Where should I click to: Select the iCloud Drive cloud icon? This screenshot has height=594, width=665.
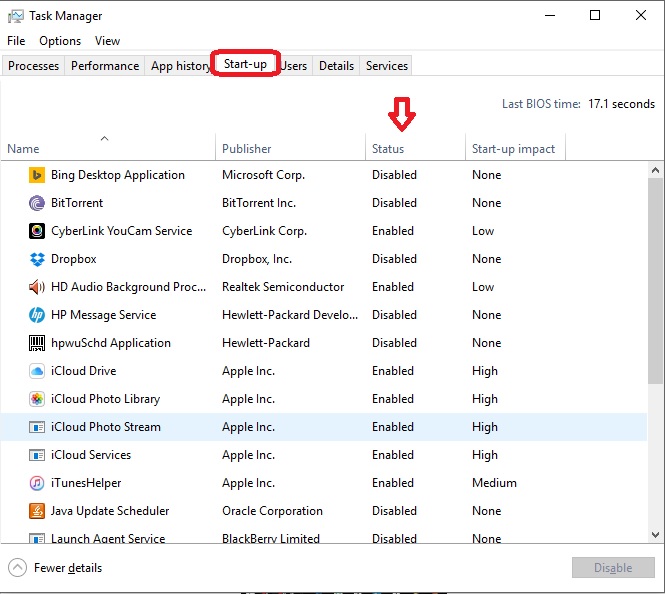[x=37, y=371]
